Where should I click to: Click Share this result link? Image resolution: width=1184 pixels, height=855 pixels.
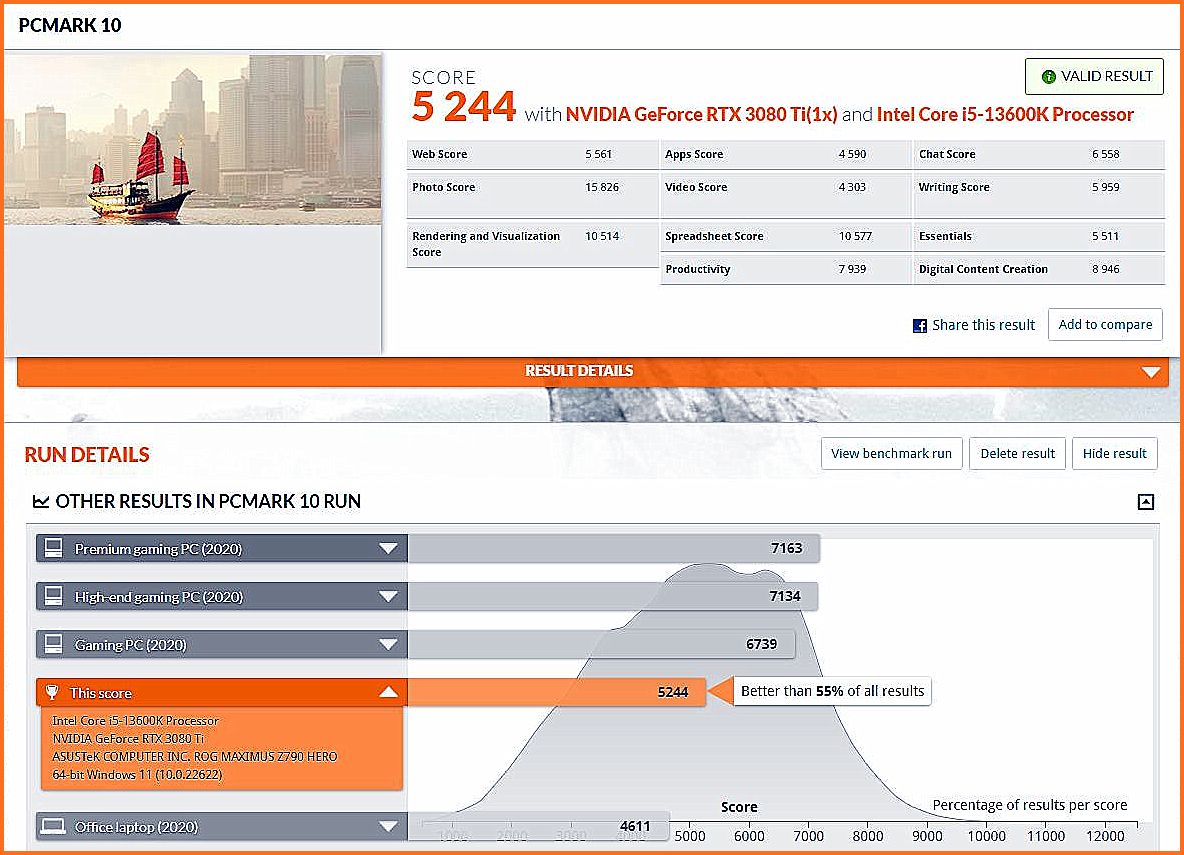pos(983,325)
